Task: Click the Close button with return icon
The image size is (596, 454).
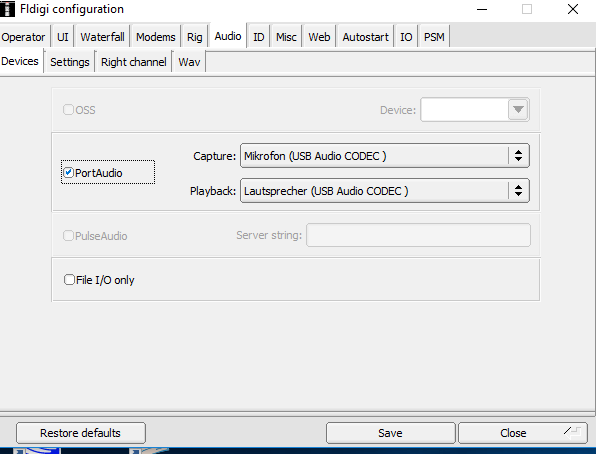Action: coord(523,433)
